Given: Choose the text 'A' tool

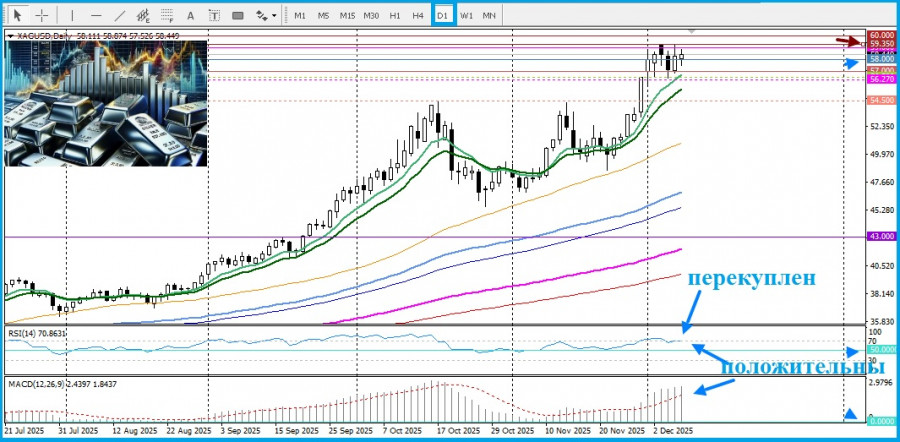Looking at the screenshot, I should tap(190, 15).
